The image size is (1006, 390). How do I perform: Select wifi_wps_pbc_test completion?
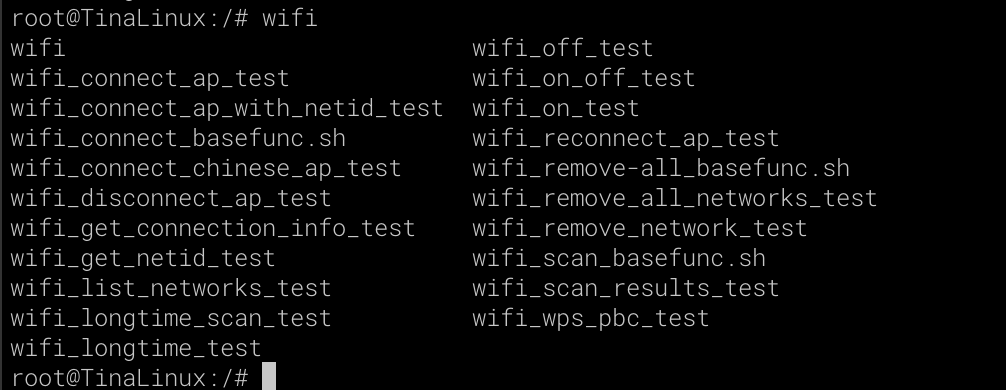click(591, 319)
